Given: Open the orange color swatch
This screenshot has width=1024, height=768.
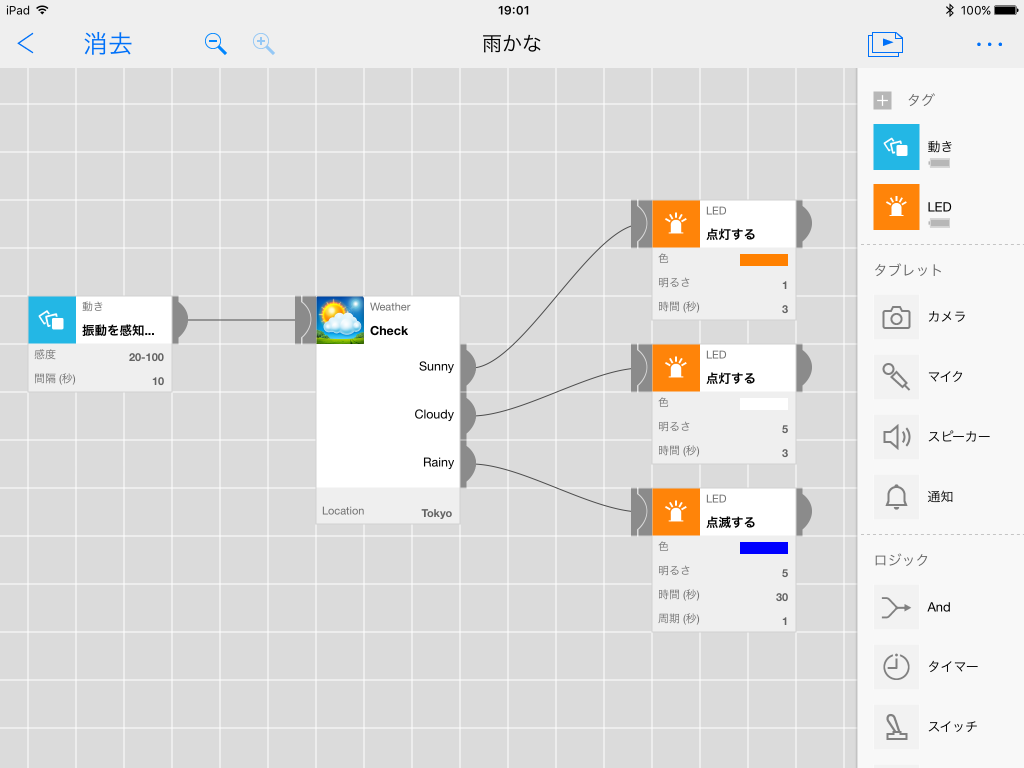Looking at the screenshot, I should (x=763, y=260).
